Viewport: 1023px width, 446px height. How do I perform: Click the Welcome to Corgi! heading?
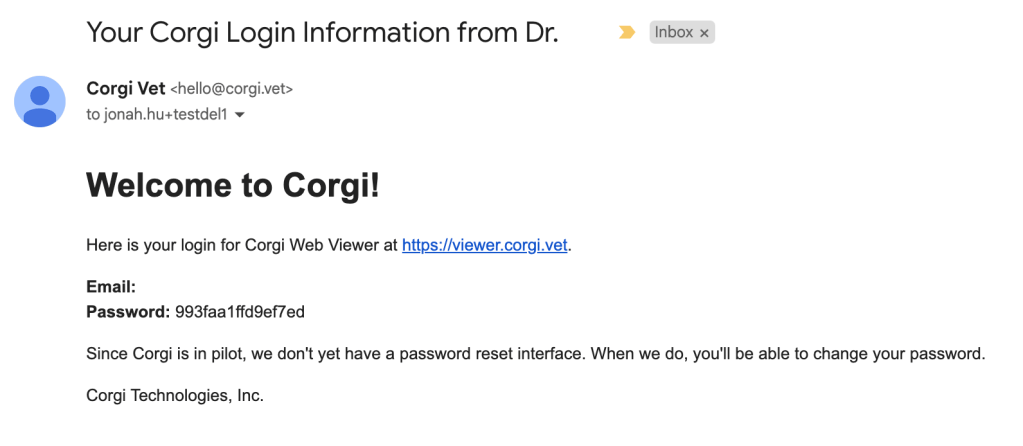point(233,185)
